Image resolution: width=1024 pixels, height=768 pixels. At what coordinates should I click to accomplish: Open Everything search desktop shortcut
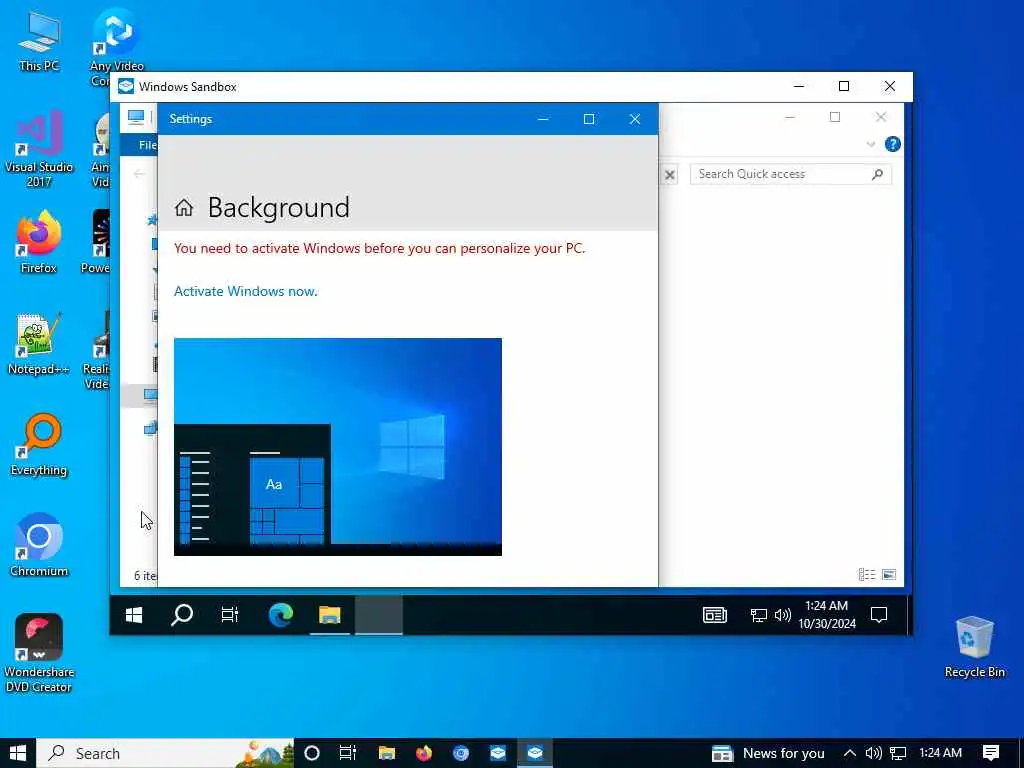(x=39, y=445)
